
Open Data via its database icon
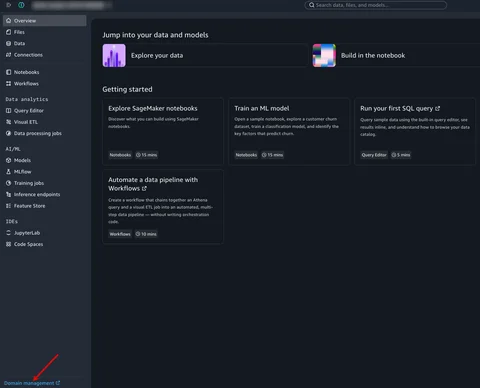[x=9, y=43]
